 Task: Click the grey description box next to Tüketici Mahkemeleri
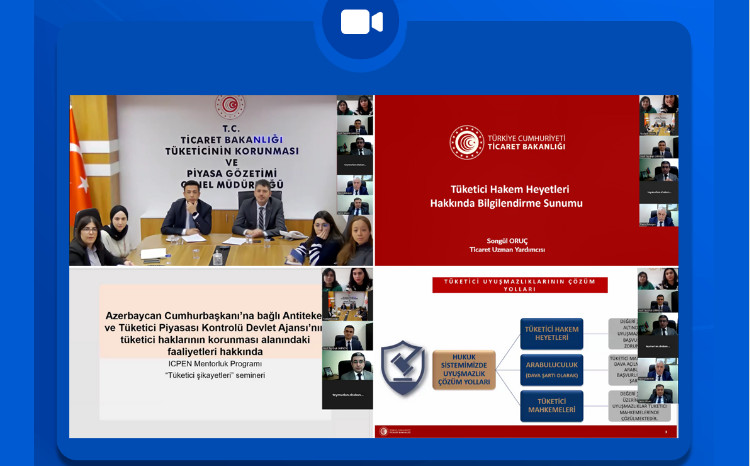[640, 406]
